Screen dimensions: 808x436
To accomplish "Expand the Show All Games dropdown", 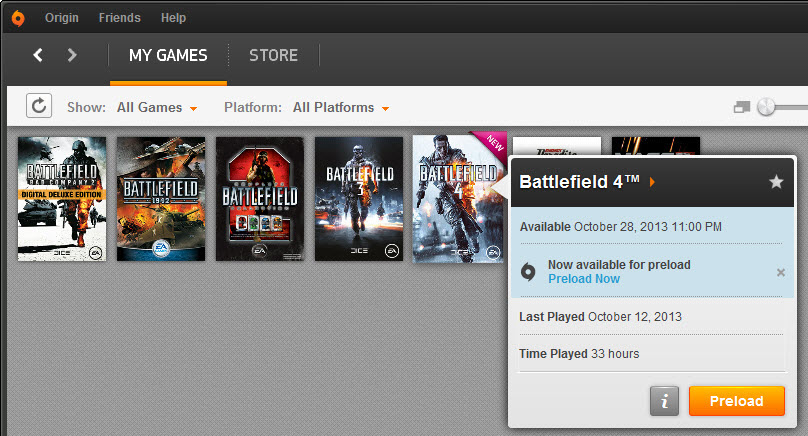I will pos(157,108).
